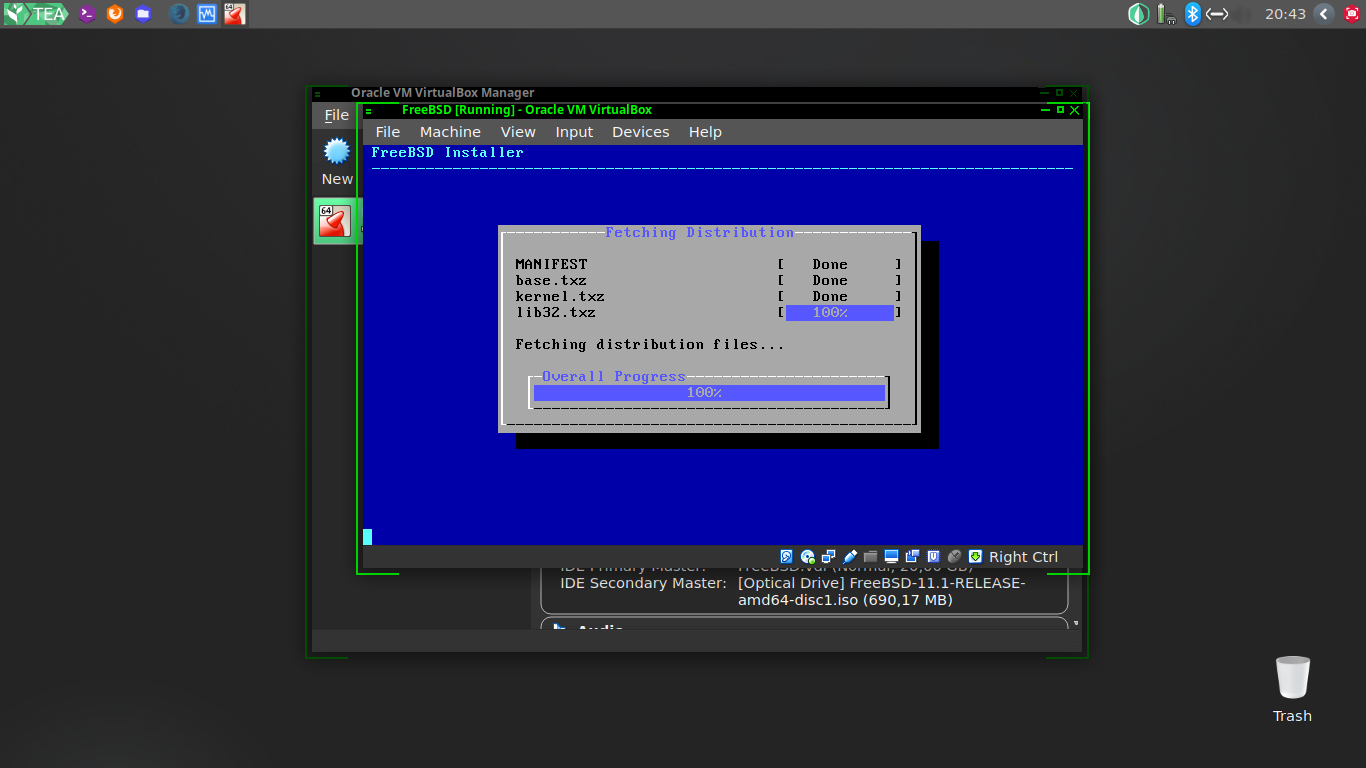
Task: Open the File menu in the FreeBSD VM window
Action: 388,132
